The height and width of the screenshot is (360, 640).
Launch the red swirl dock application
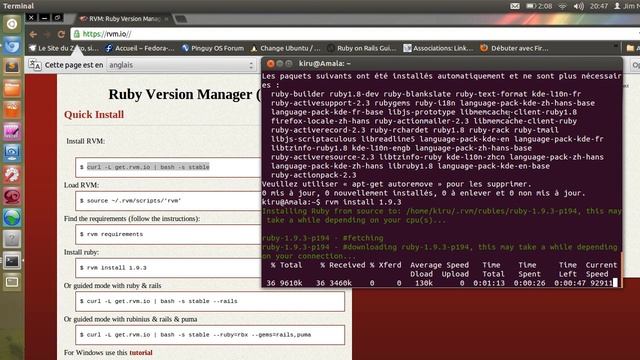tap(12, 196)
